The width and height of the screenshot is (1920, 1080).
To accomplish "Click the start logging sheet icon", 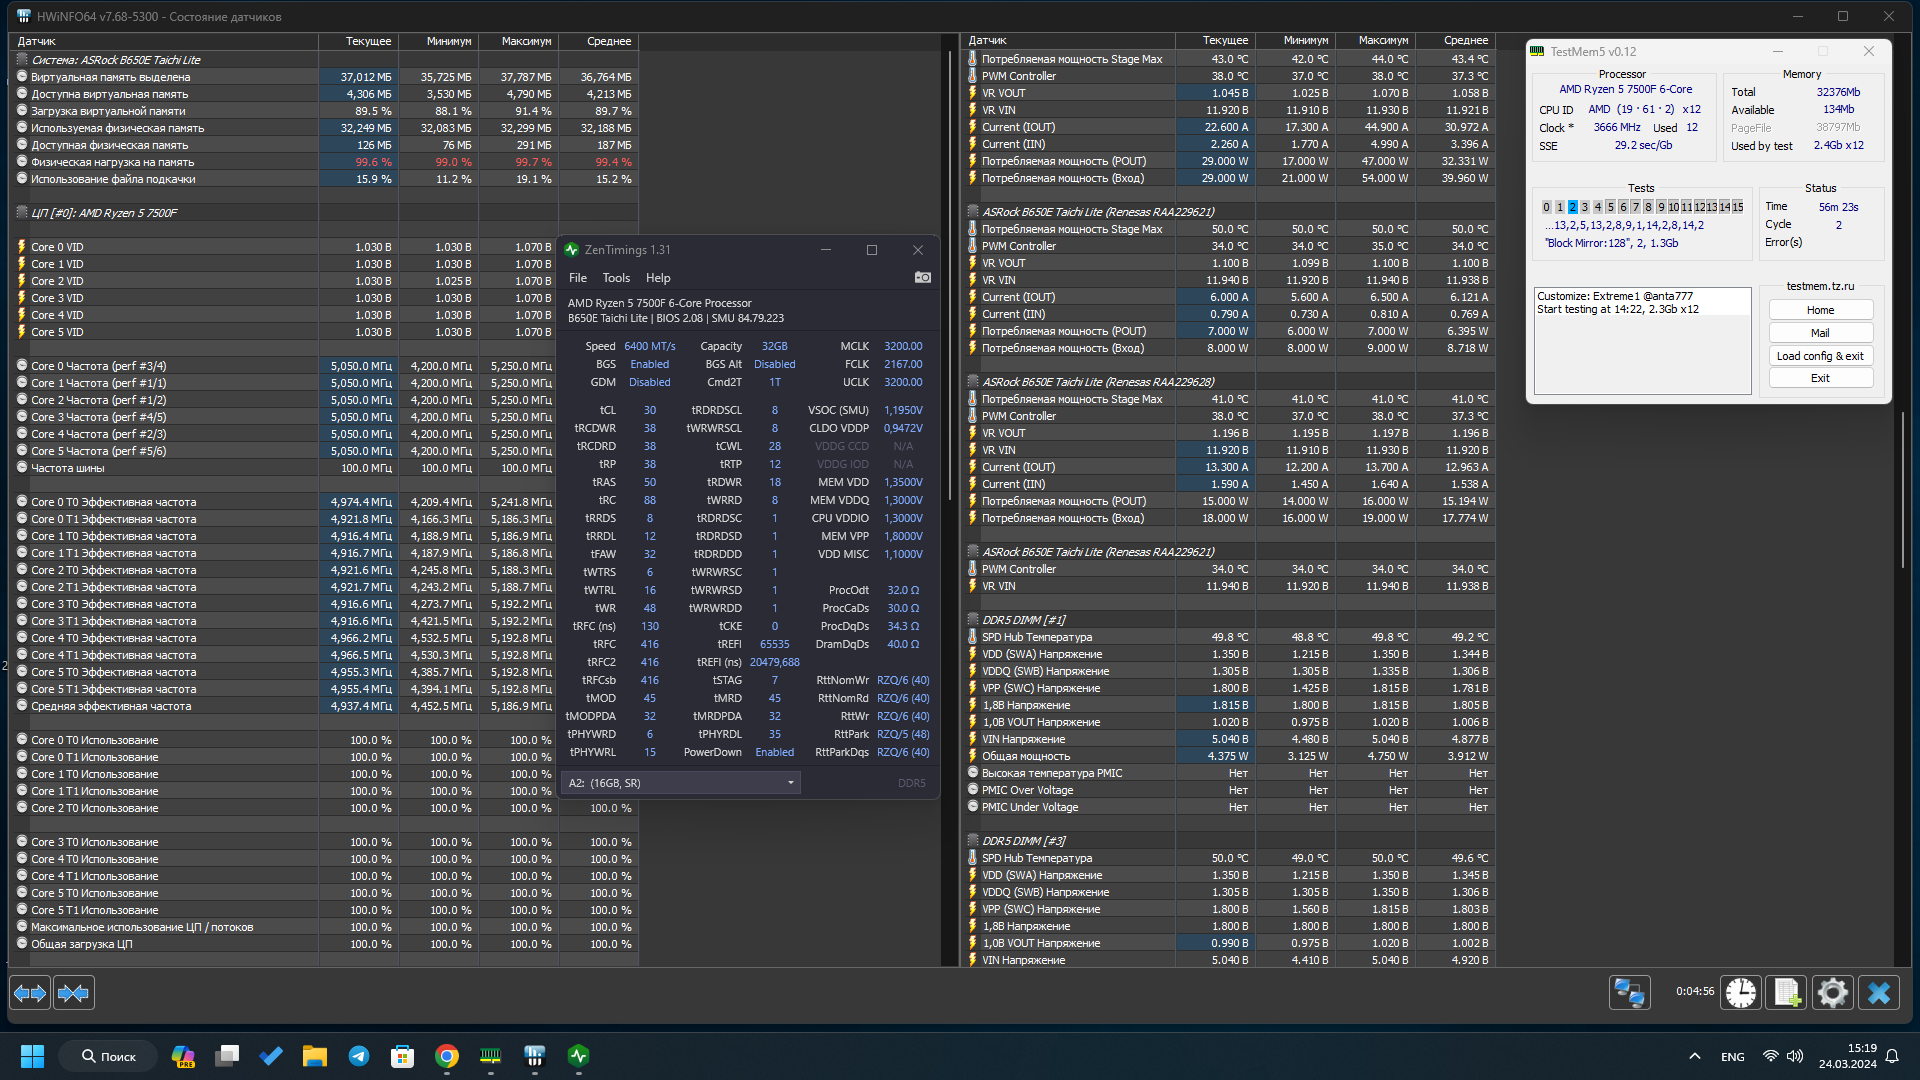I will 1787,993.
